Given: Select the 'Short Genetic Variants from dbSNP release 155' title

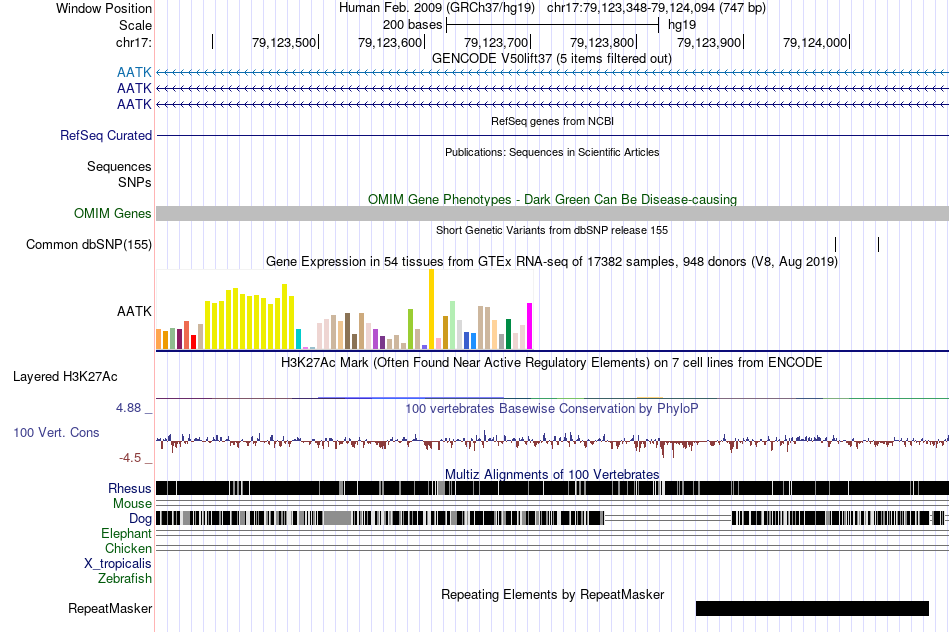Looking at the screenshot, I should pyautogui.click(x=552, y=230).
